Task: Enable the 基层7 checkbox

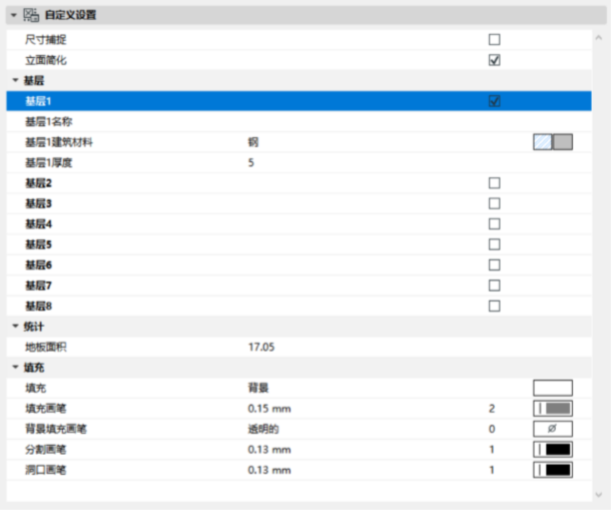Action: point(494,285)
